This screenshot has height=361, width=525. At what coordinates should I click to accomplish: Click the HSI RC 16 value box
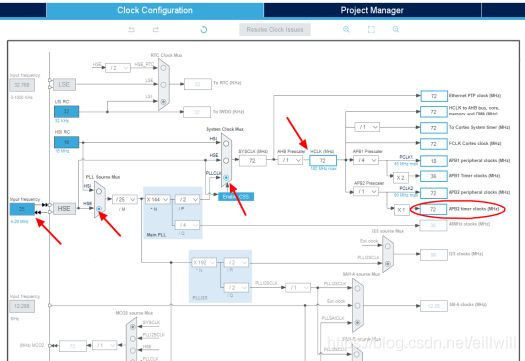click(x=67, y=142)
